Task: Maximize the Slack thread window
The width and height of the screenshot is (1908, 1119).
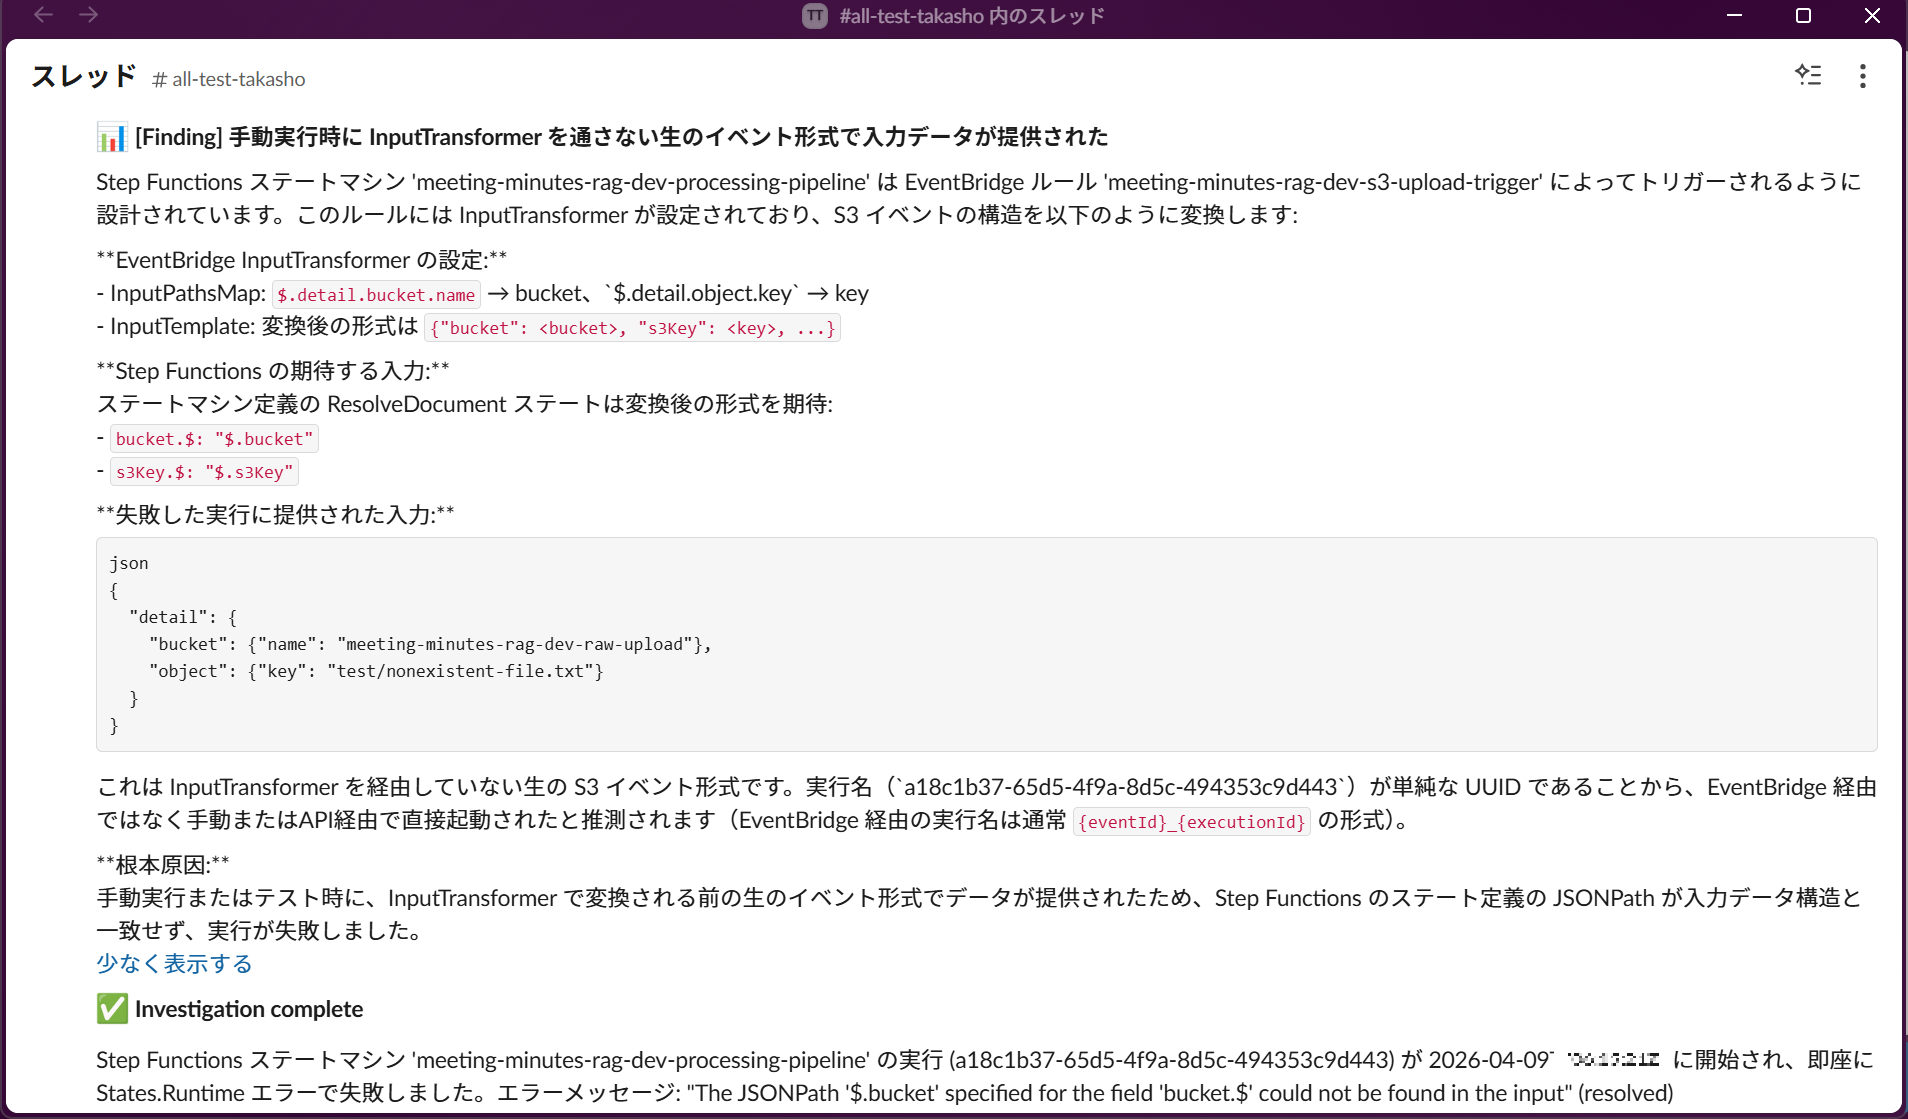Action: pos(1803,16)
